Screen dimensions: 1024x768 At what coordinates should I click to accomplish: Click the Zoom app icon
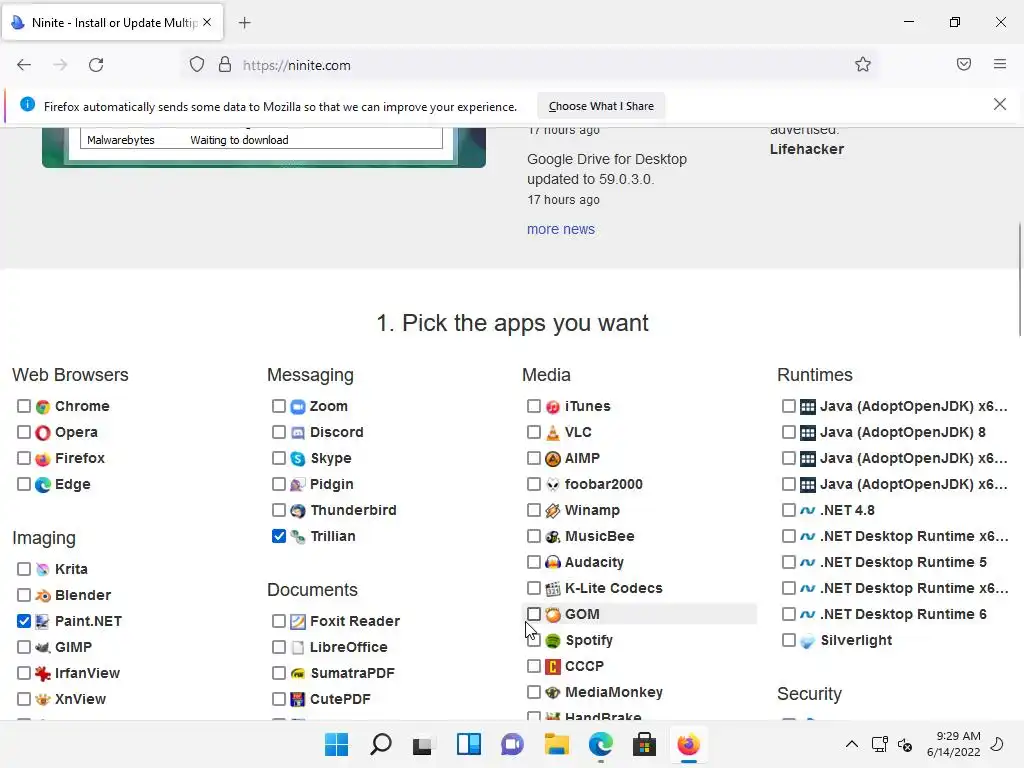[298, 406]
